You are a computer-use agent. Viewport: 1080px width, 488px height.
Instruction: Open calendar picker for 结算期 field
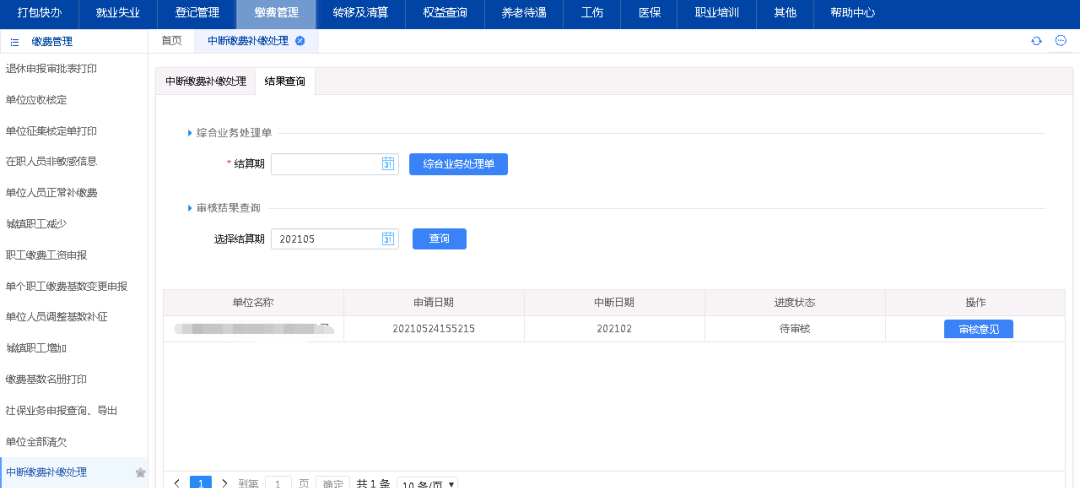388,164
